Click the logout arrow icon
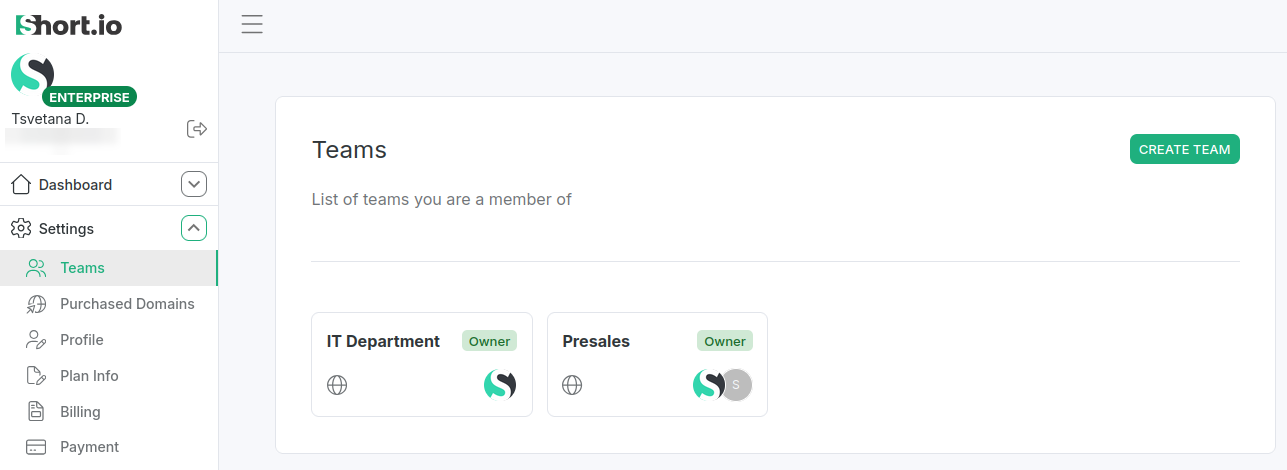Viewport: 1287px width, 470px height. 197,128
